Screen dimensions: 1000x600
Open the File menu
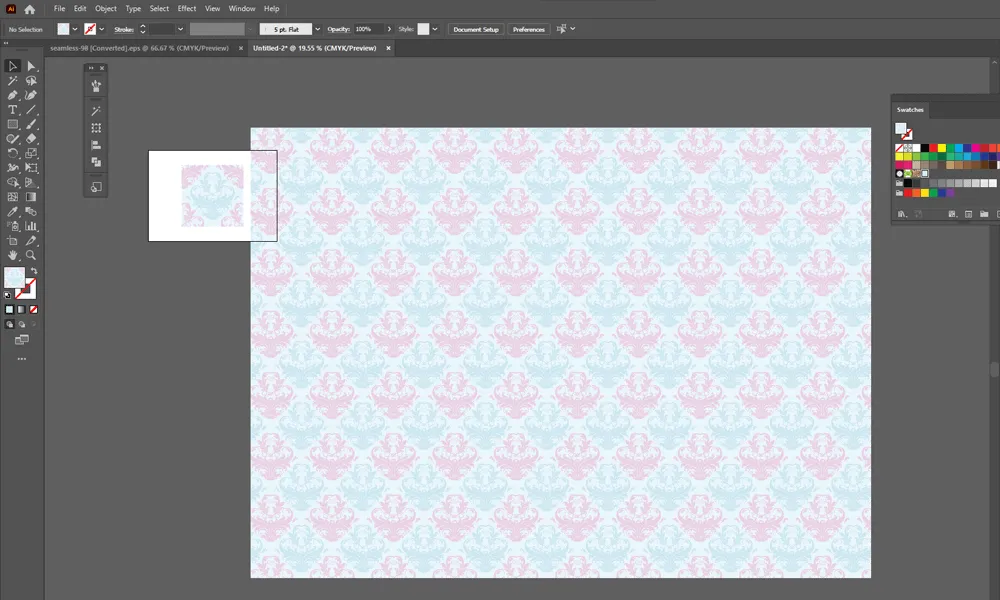(x=59, y=9)
